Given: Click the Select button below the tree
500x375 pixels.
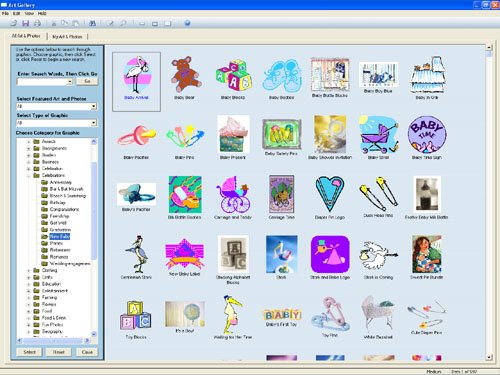Looking at the screenshot, I should pyautogui.click(x=29, y=352).
